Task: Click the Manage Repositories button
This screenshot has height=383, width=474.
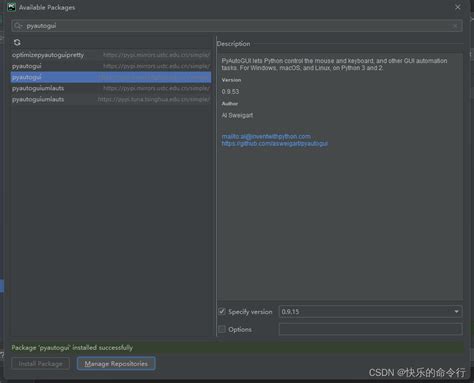Action: tap(116, 364)
